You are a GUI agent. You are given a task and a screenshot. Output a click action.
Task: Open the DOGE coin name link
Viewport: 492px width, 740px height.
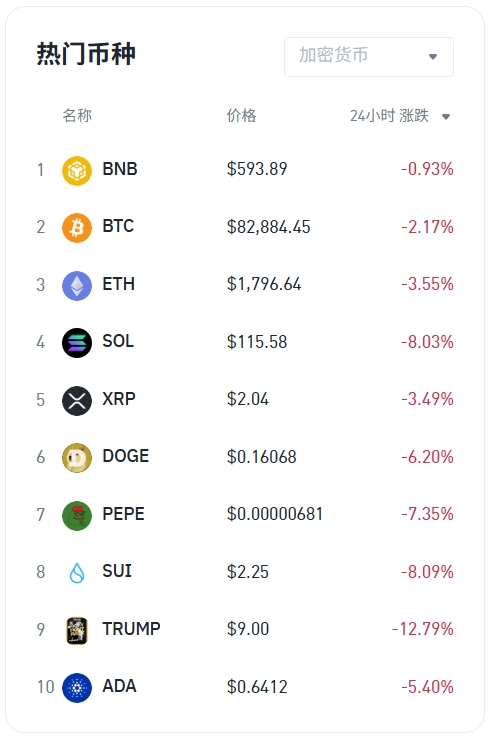[126, 456]
